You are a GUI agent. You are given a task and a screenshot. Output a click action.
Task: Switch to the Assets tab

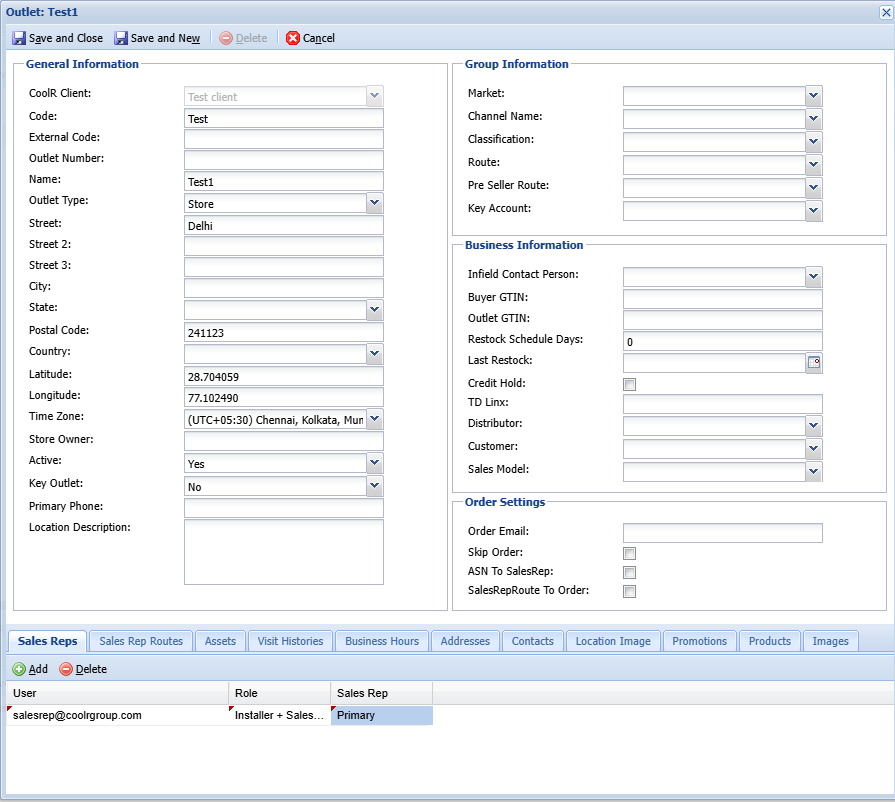[x=220, y=641]
